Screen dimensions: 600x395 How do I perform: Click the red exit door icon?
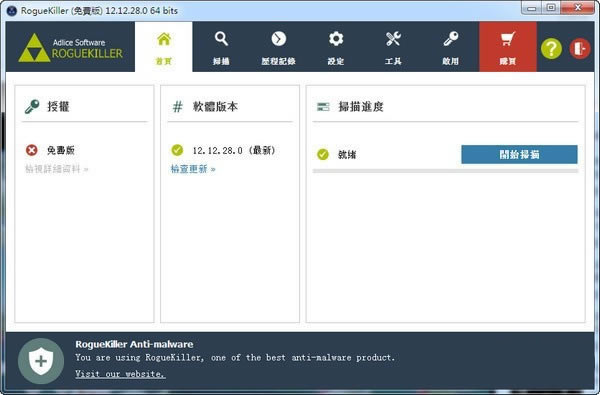580,49
